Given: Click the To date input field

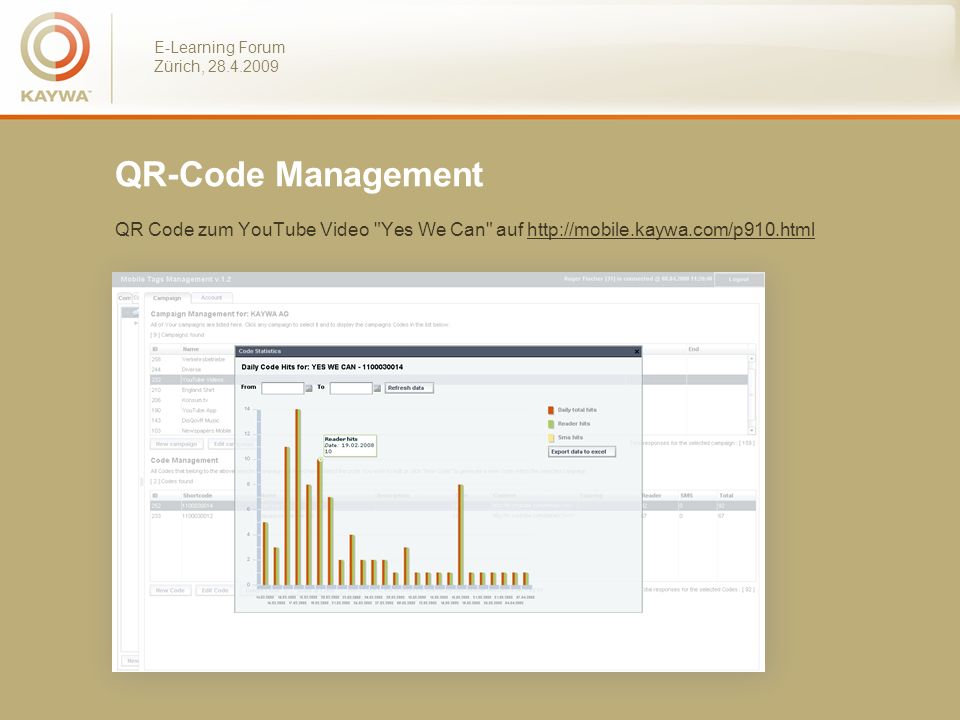Looking at the screenshot, I should [351, 388].
